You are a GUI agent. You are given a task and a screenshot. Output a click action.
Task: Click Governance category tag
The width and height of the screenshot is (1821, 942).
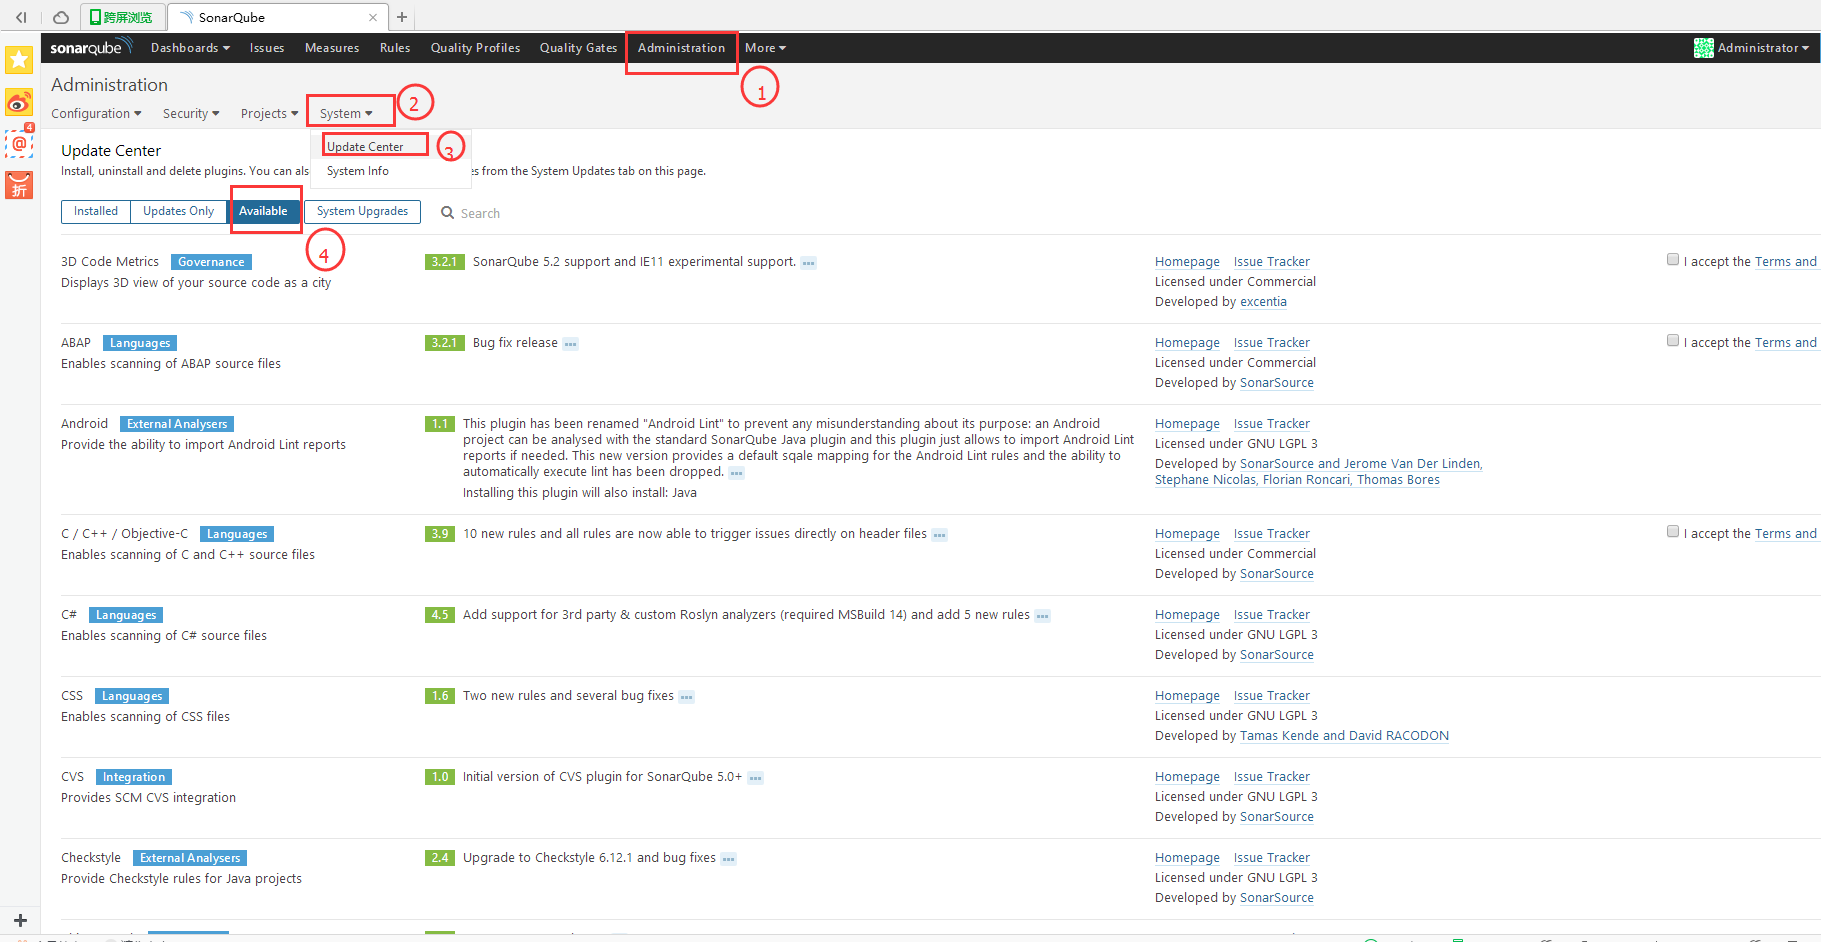(x=211, y=262)
